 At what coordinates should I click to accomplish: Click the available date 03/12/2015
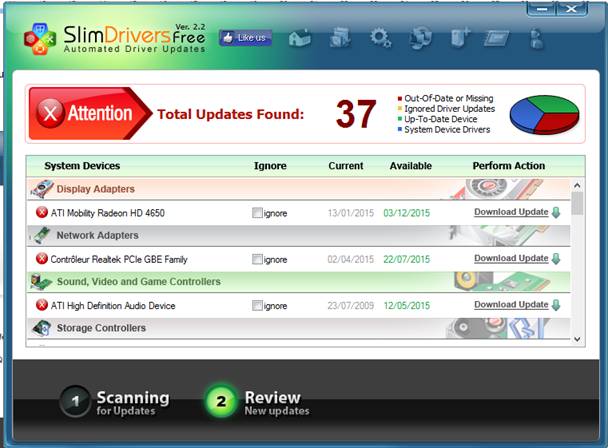[x=406, y=213]
